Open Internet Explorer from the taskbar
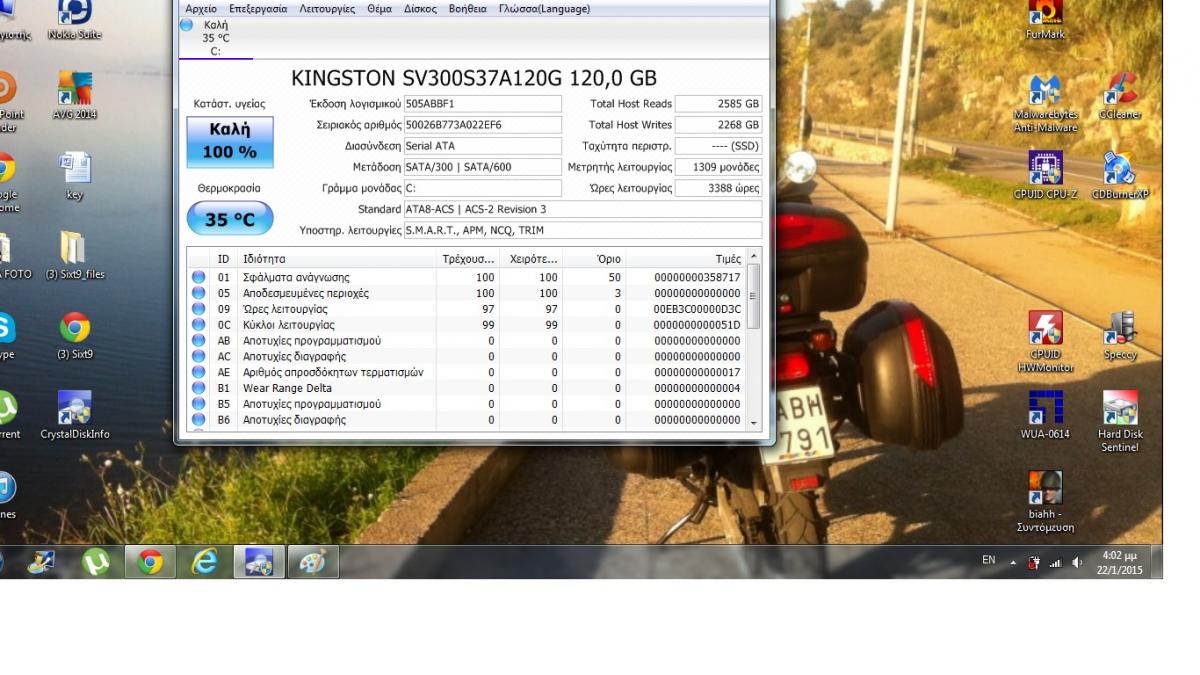 (205, 562)
